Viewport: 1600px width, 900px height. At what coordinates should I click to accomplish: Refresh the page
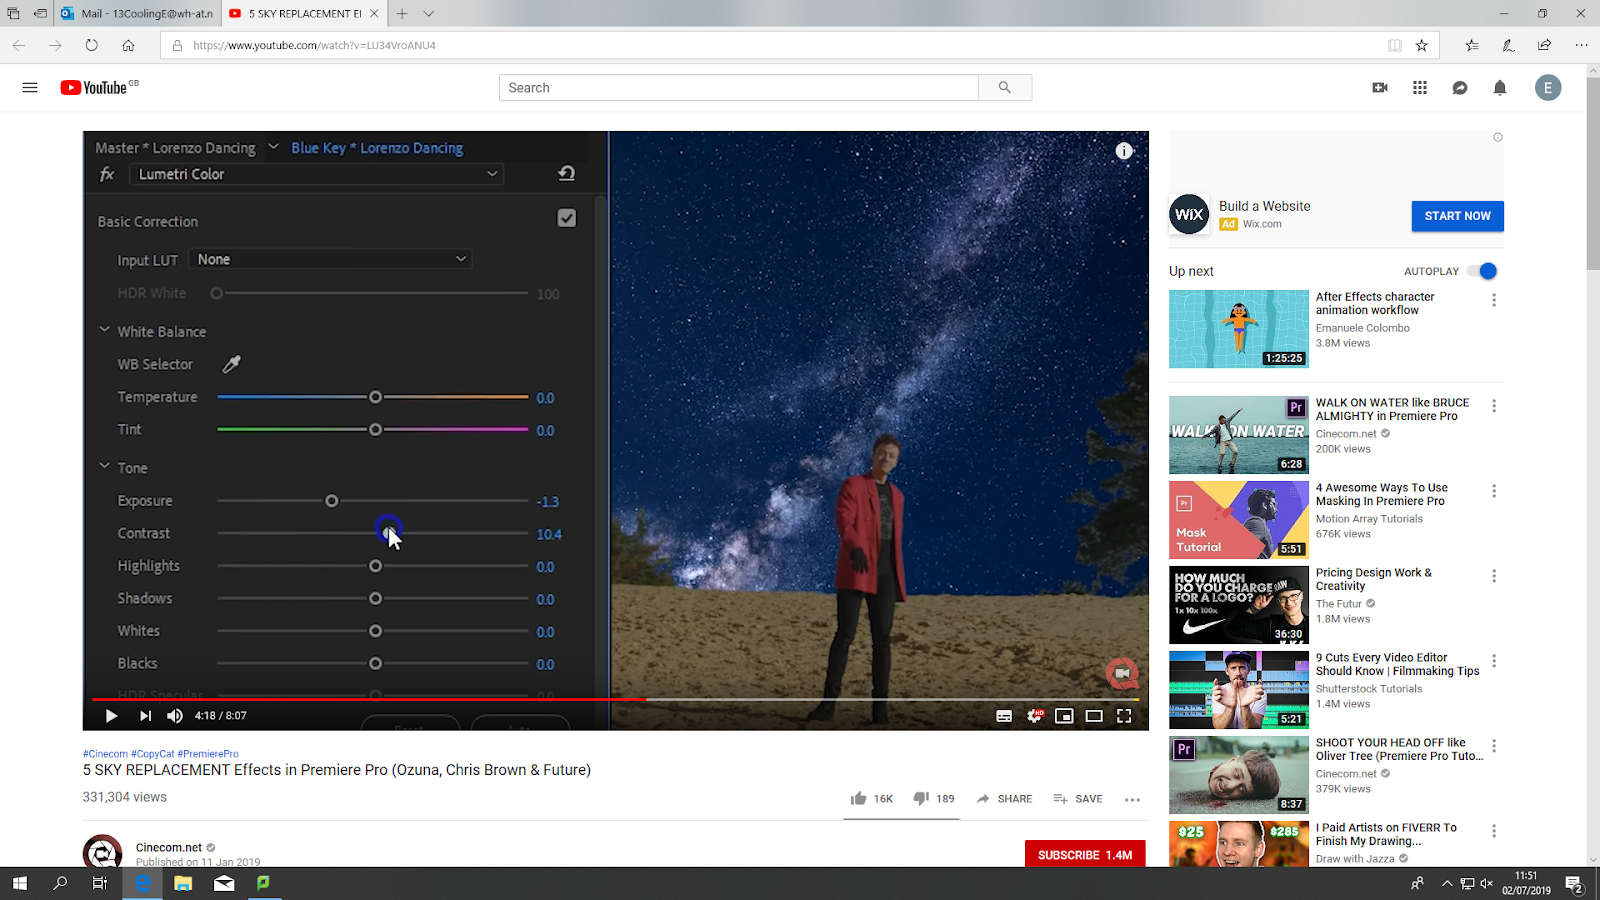91,45
